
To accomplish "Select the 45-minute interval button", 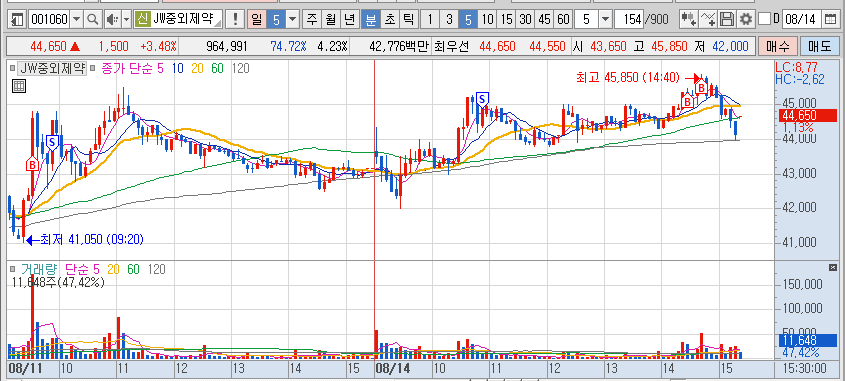I will point(544,20).
